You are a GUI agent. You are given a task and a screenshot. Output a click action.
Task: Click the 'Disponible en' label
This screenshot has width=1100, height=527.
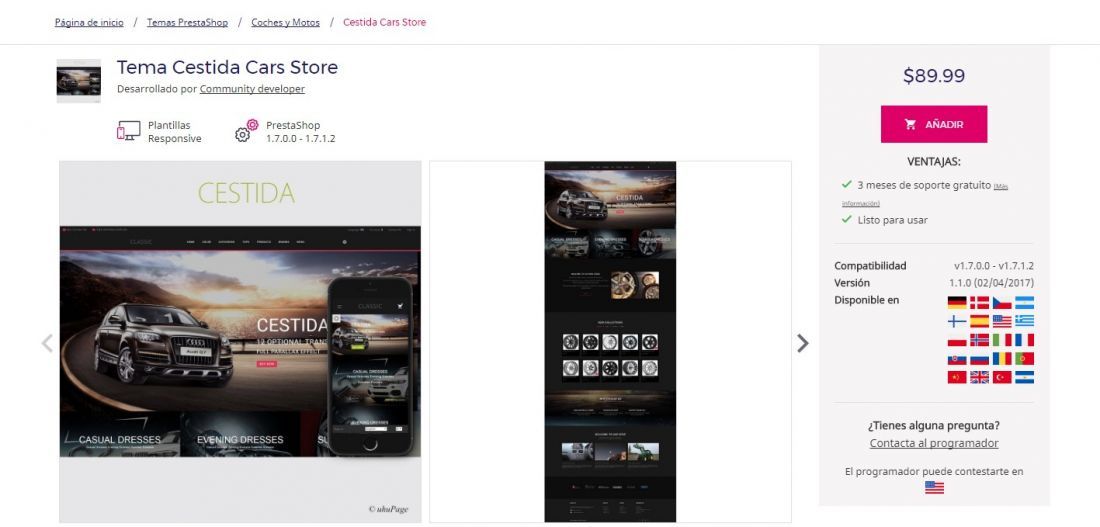point(866,300)
